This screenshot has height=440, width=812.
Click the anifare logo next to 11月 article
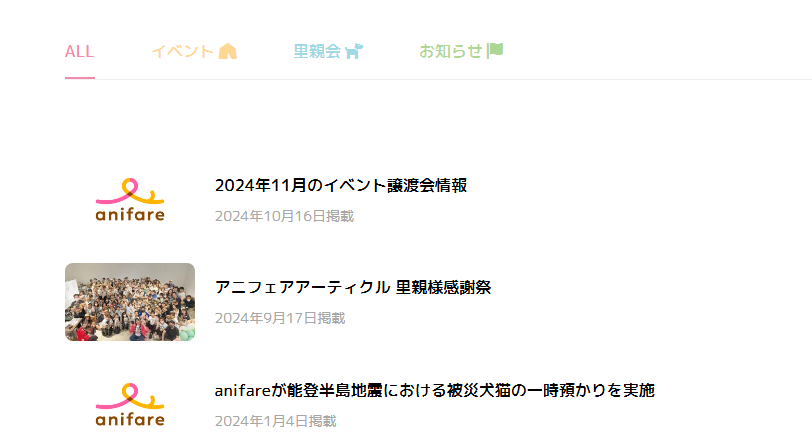130,200
